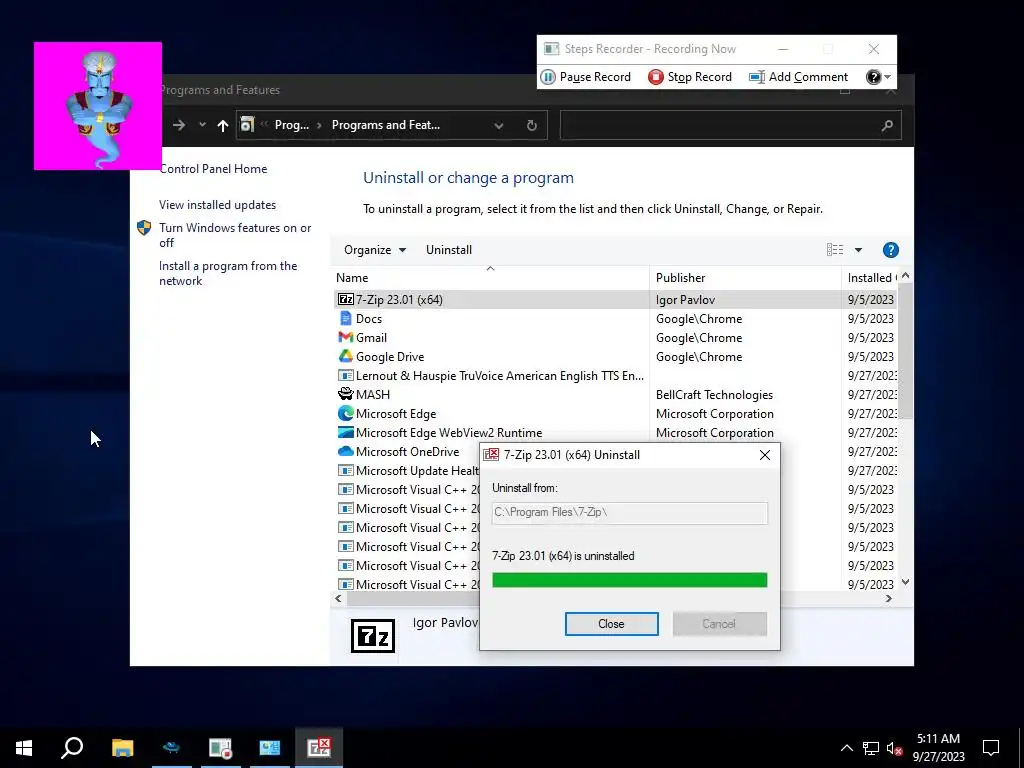Click the search magnifier icon in Programs and Features
Image resolution: width=1024 pixels, height=768 pixels.
pos(886,125)
